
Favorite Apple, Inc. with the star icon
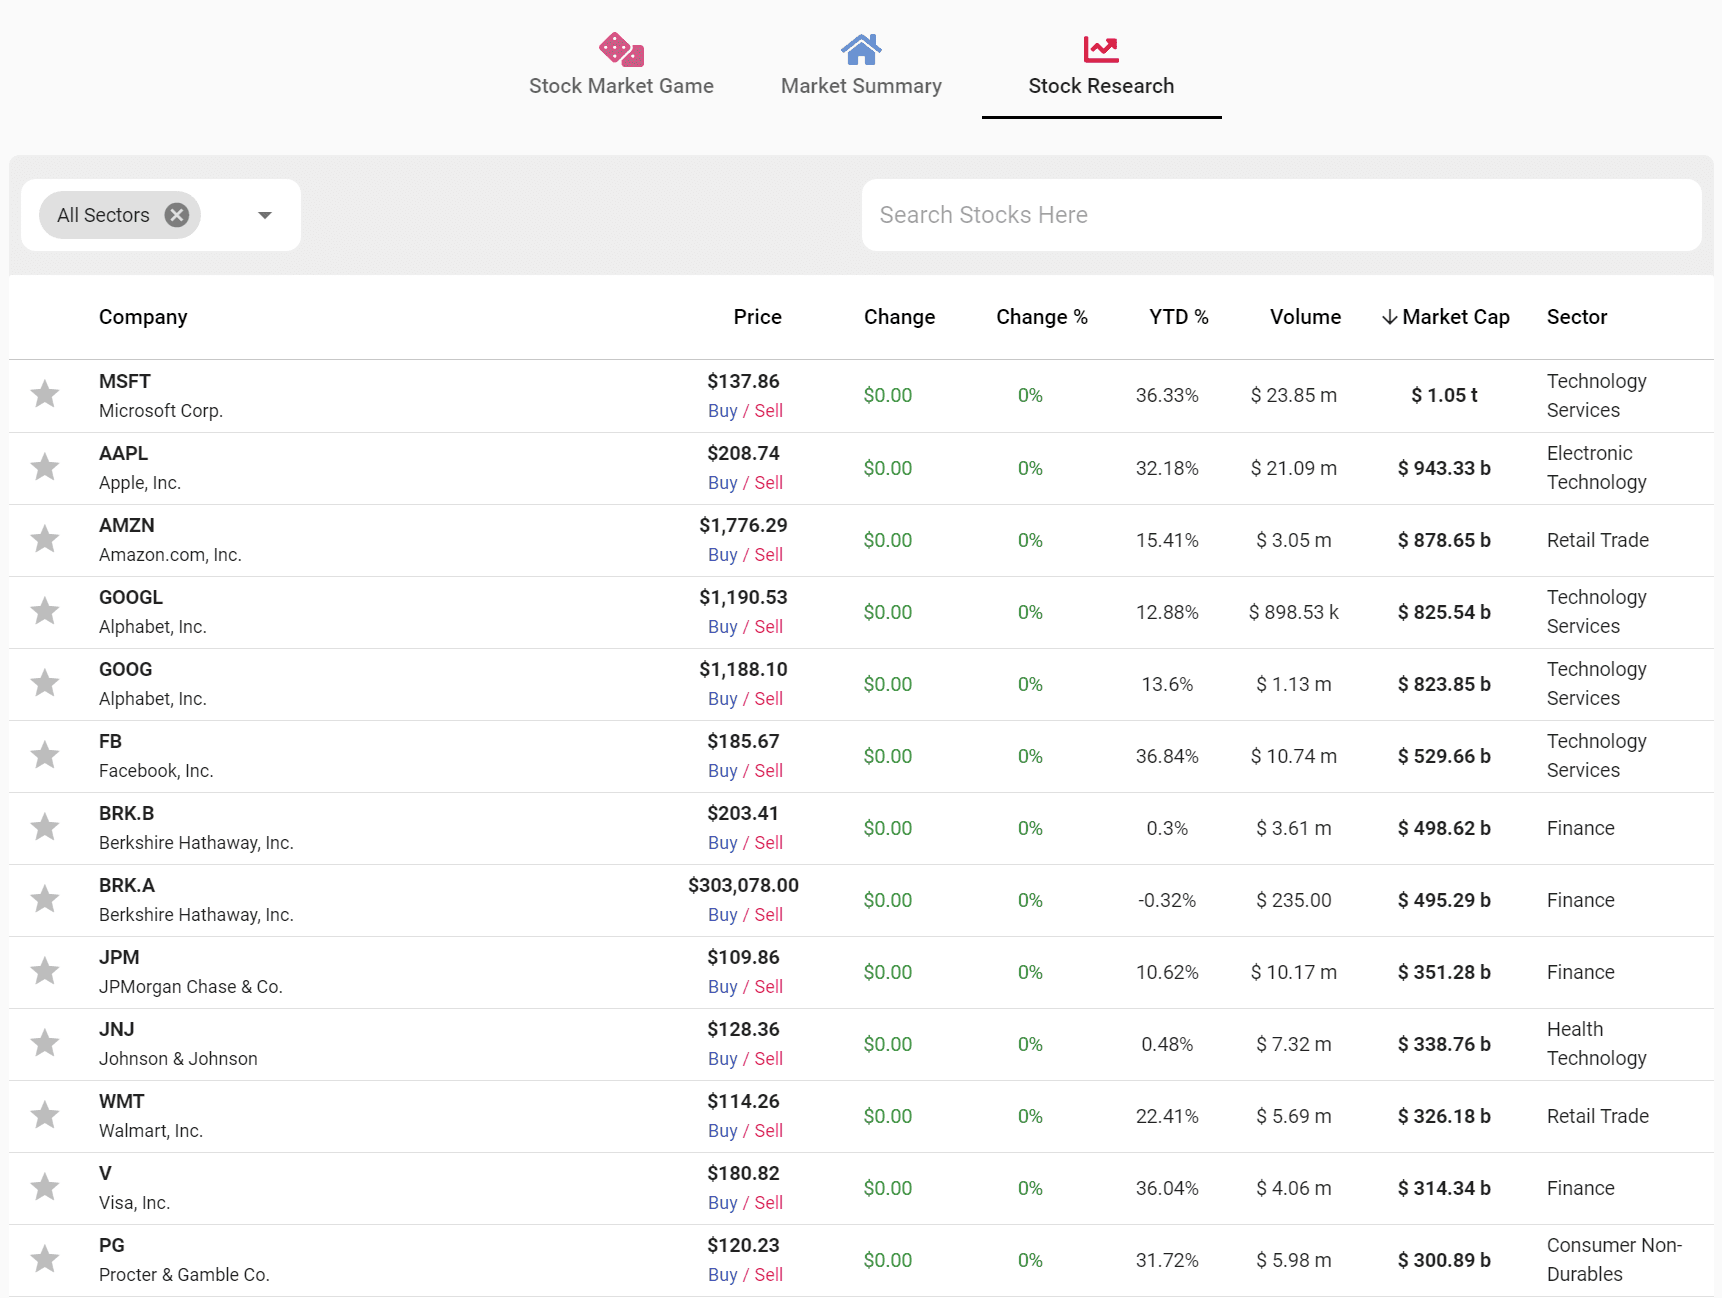coord(44,467)
